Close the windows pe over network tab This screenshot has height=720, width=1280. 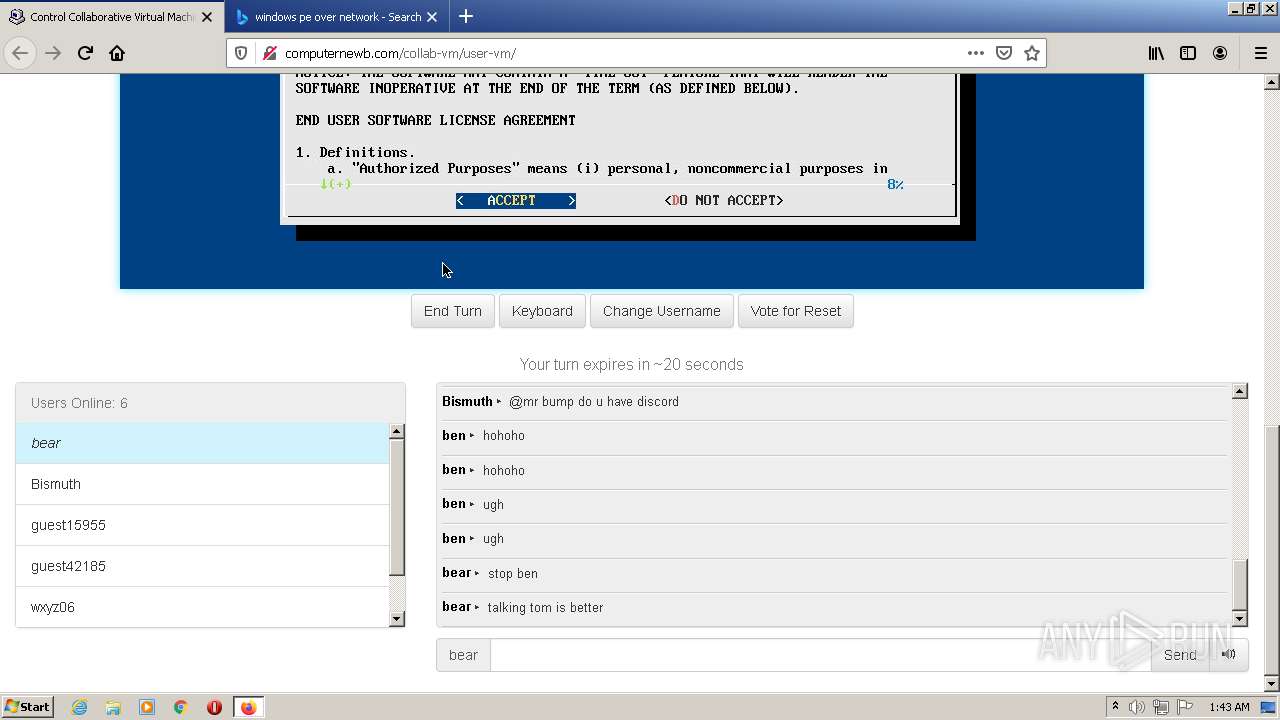tap(432, 17)
